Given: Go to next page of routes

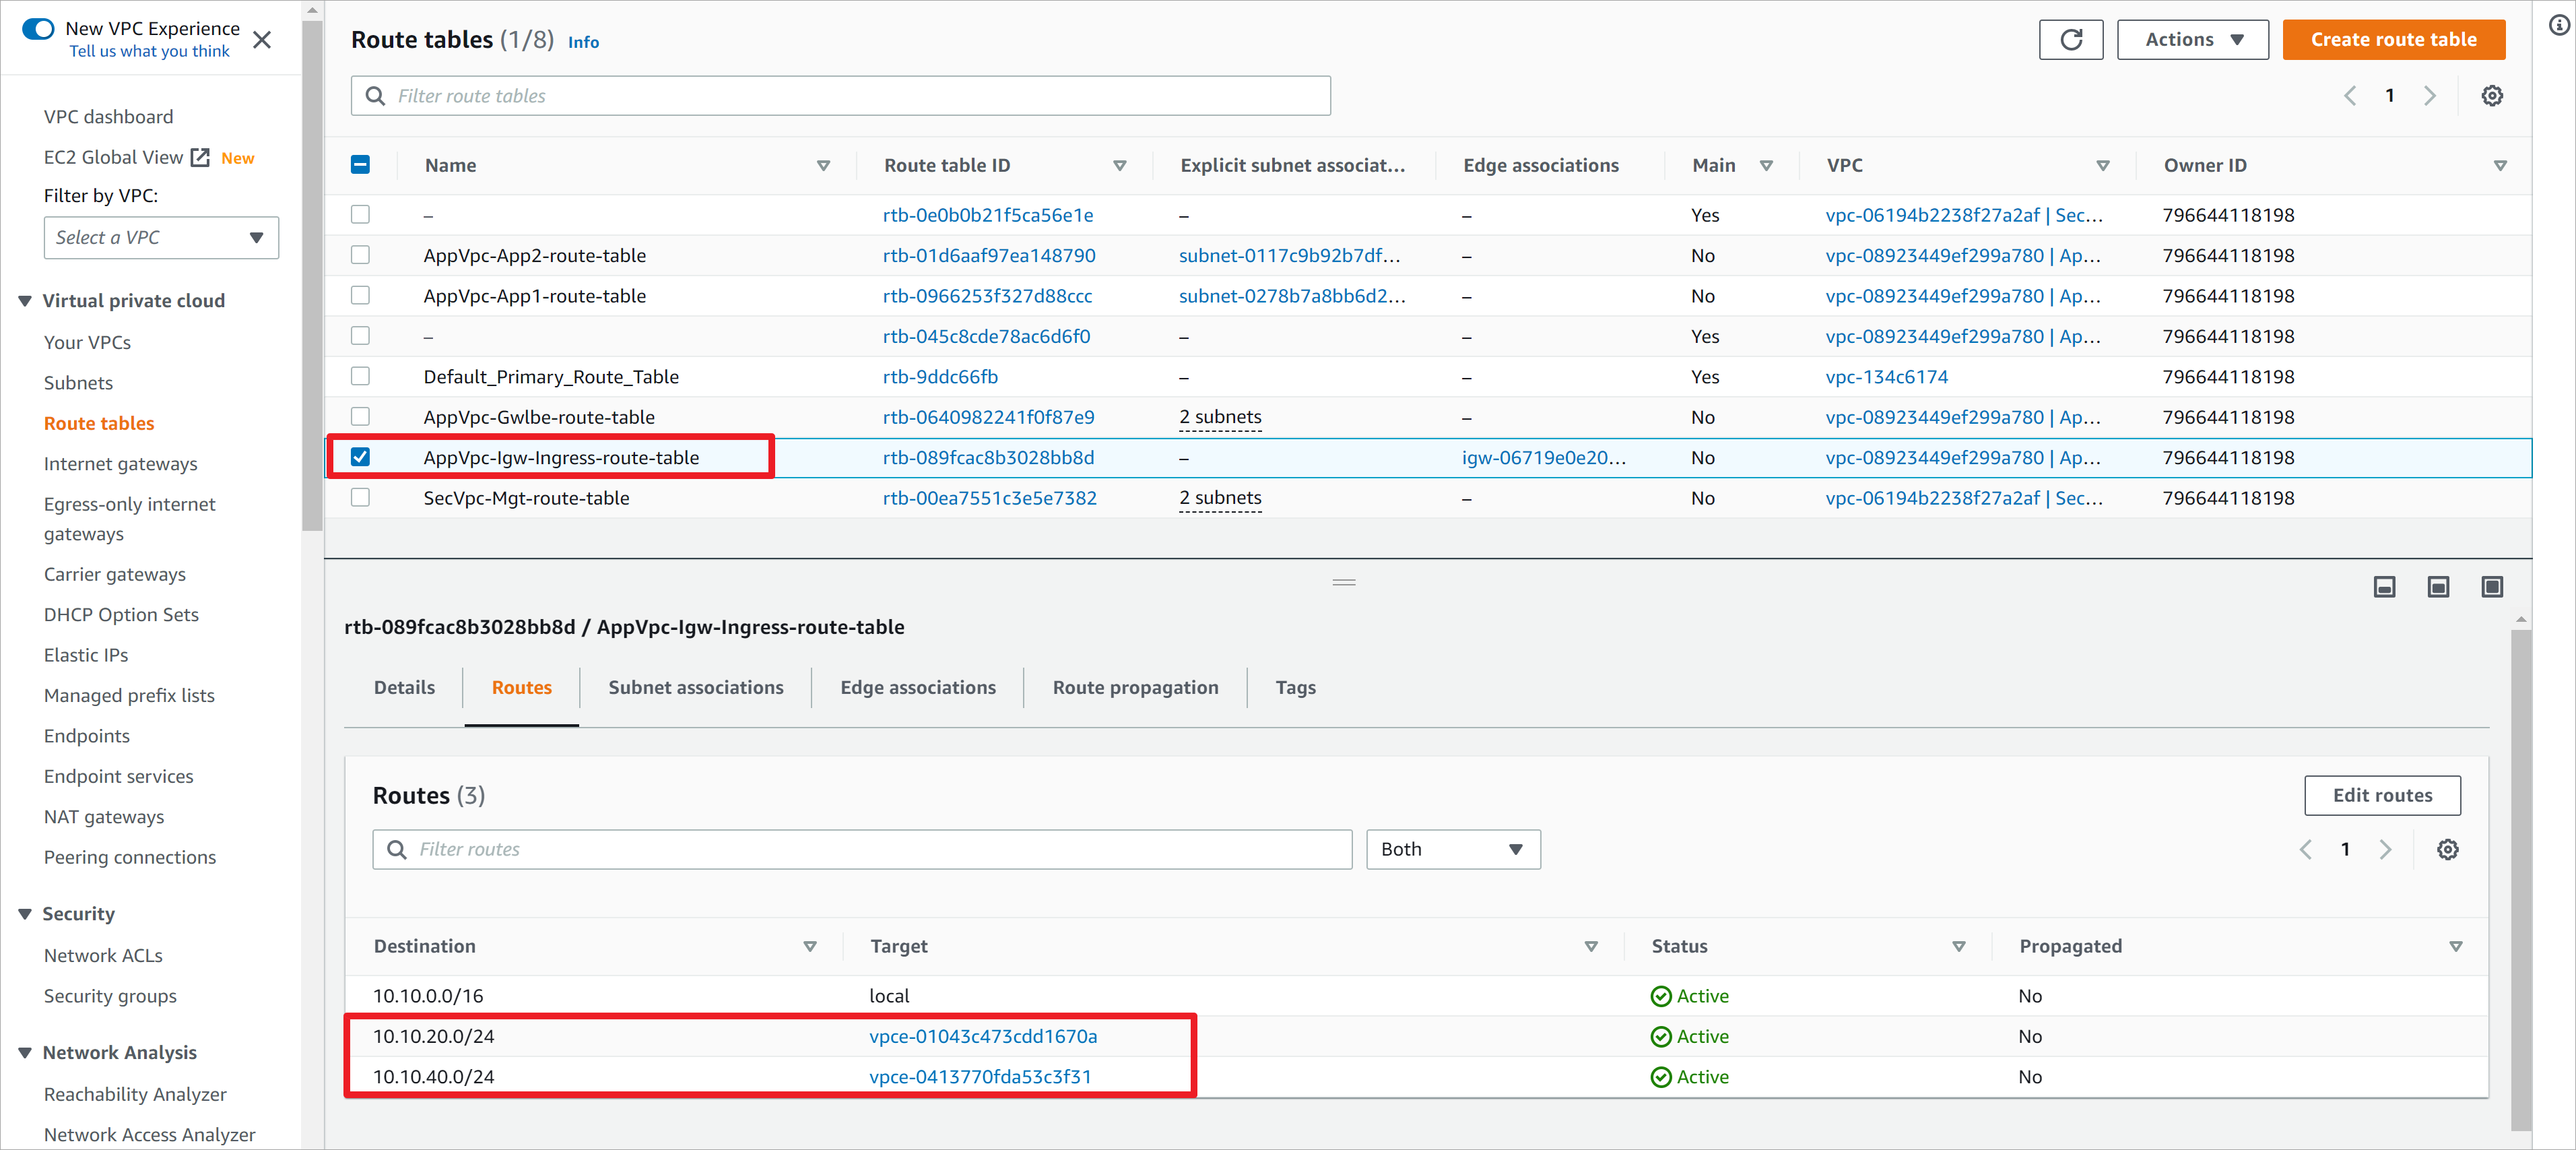Looking at the screenshot, I should coord(2386,849).
